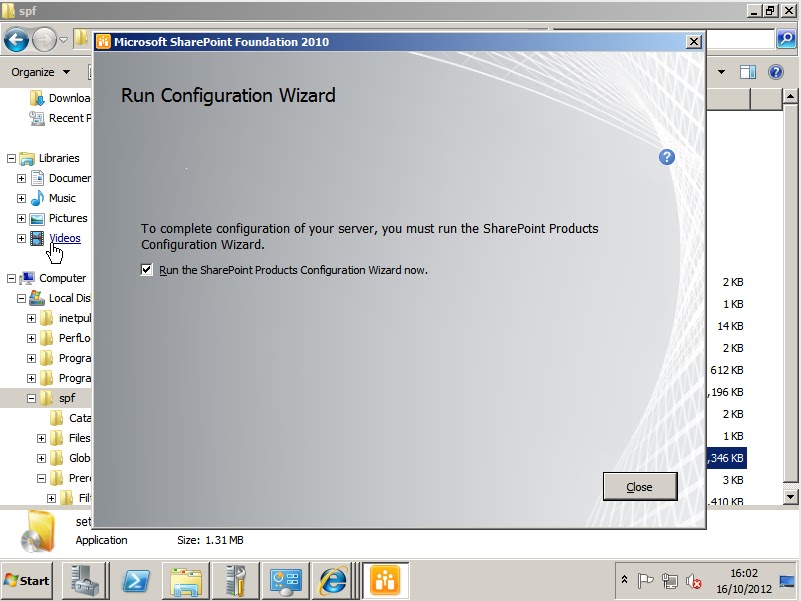This screenshot has height=601, width=801.
Task: Select Downloads in the navigation pane
Action: click(60, 98)
